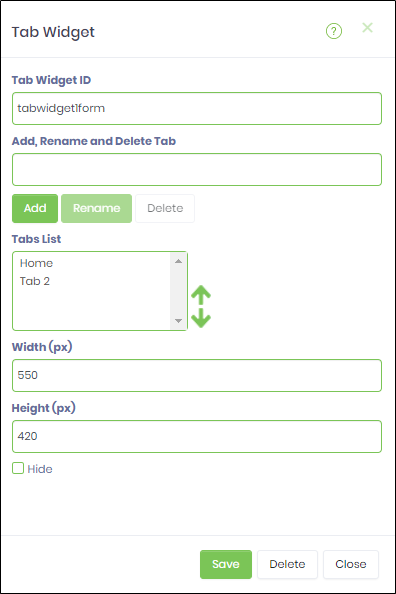The image size is (396, 594).
Task: Toggle the Hide checkbox
Action: (x=18, y=468)
